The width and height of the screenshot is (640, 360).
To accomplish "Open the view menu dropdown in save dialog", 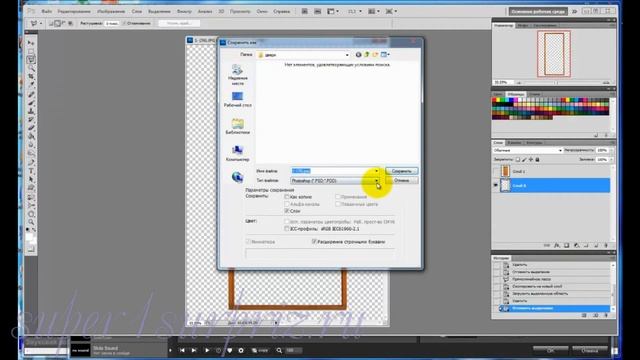I will tap(389, 55).
